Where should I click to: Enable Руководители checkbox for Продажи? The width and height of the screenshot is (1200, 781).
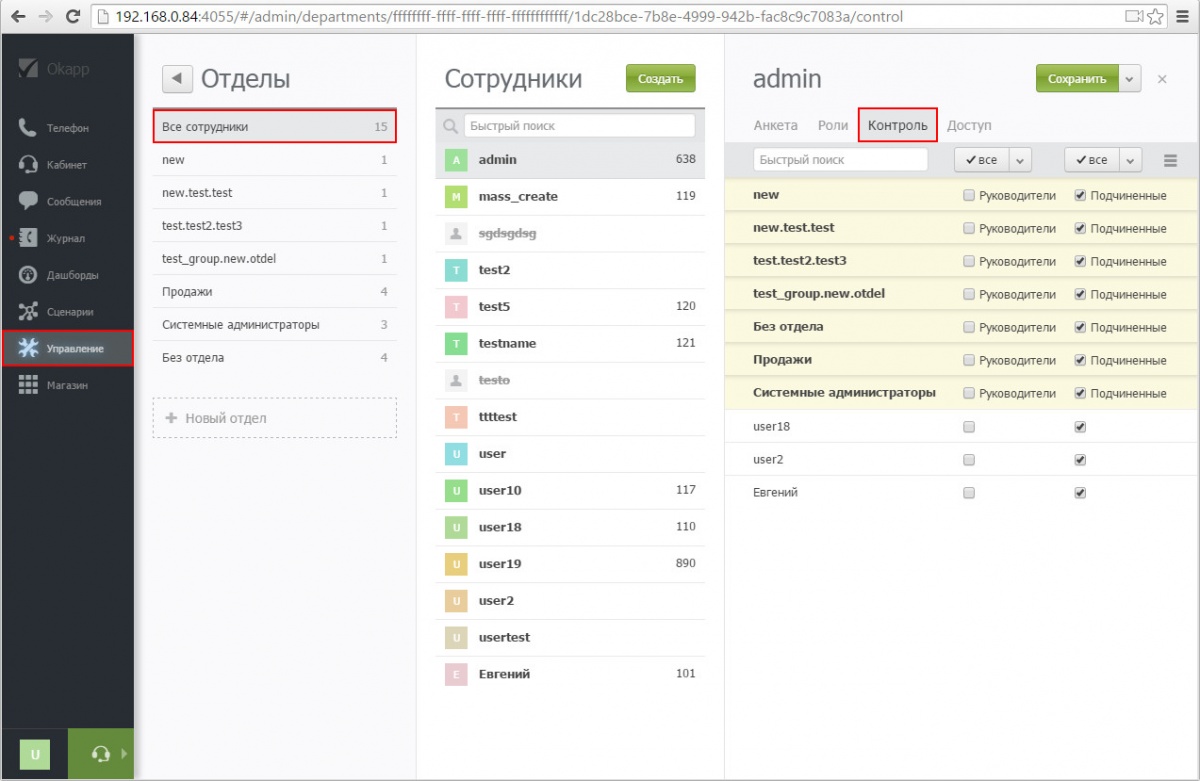click(968, 360)
